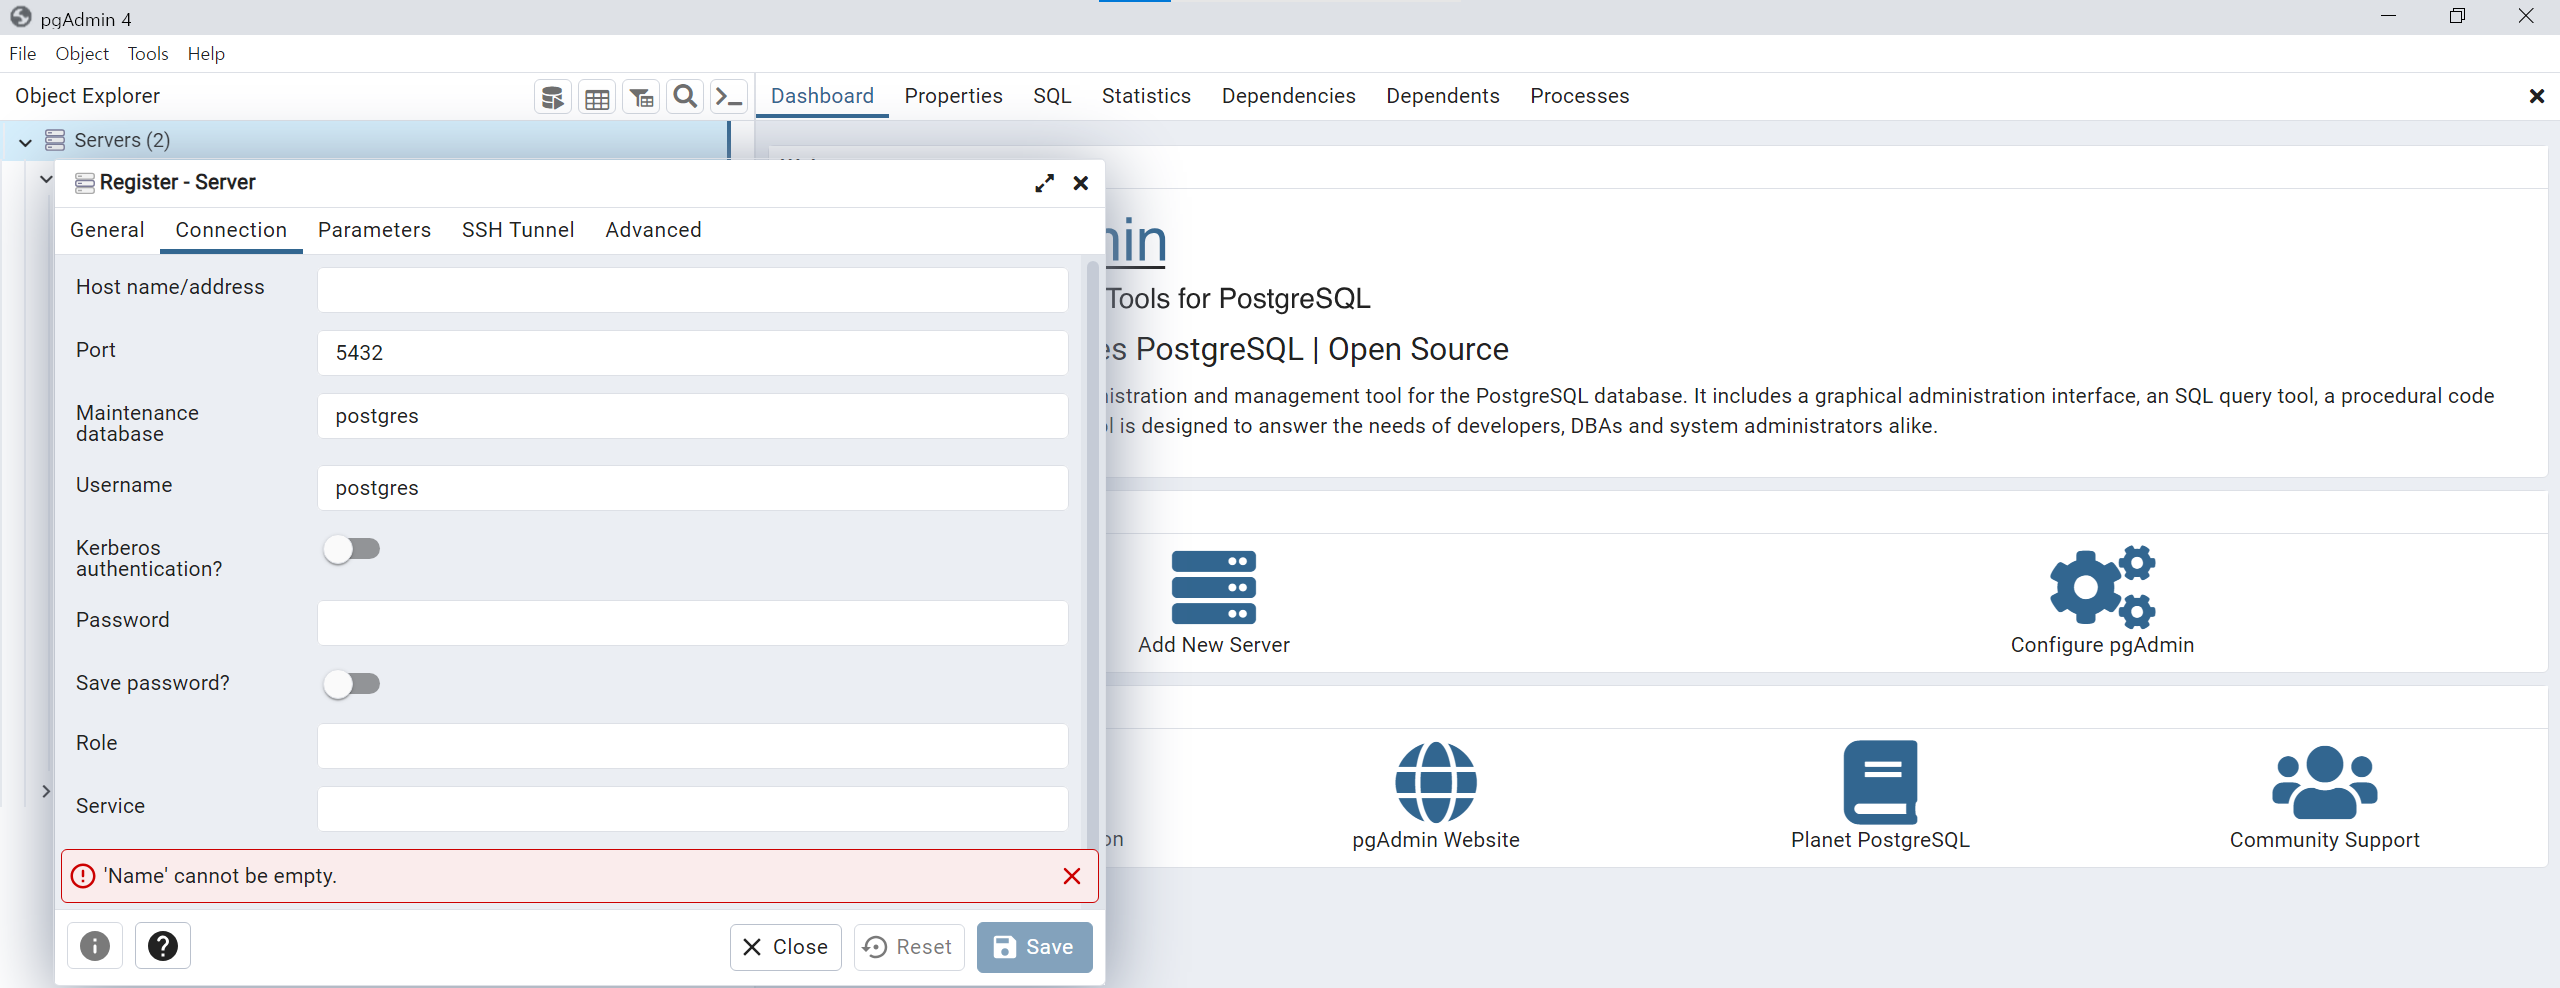Open the SQL tab
The image size is (2560, 988).
coord(1052,96)
